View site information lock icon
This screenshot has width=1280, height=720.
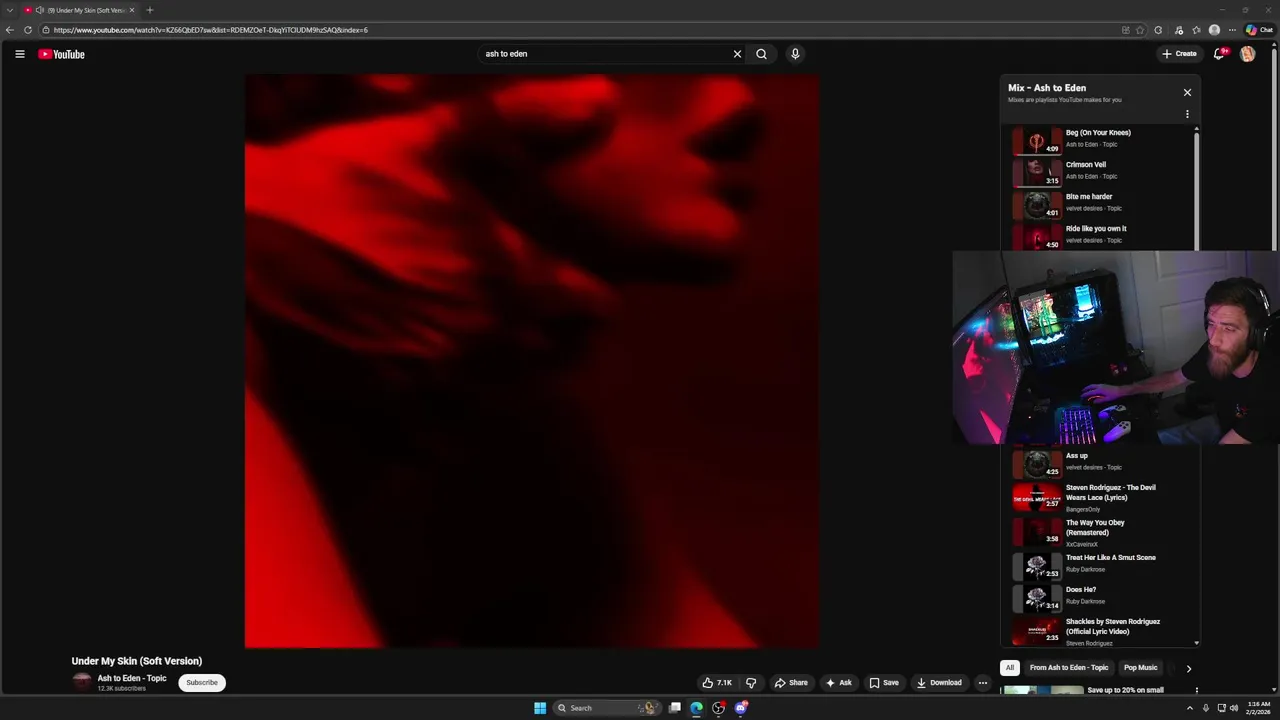click(46, 30)
